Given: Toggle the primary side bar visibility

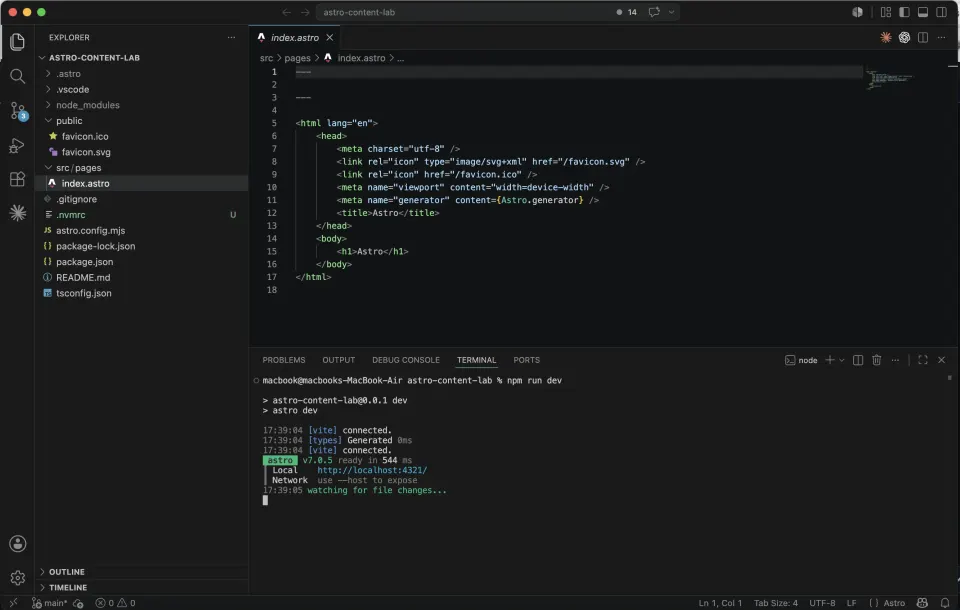Looking at the screenshot, I should tap(904, 12).
